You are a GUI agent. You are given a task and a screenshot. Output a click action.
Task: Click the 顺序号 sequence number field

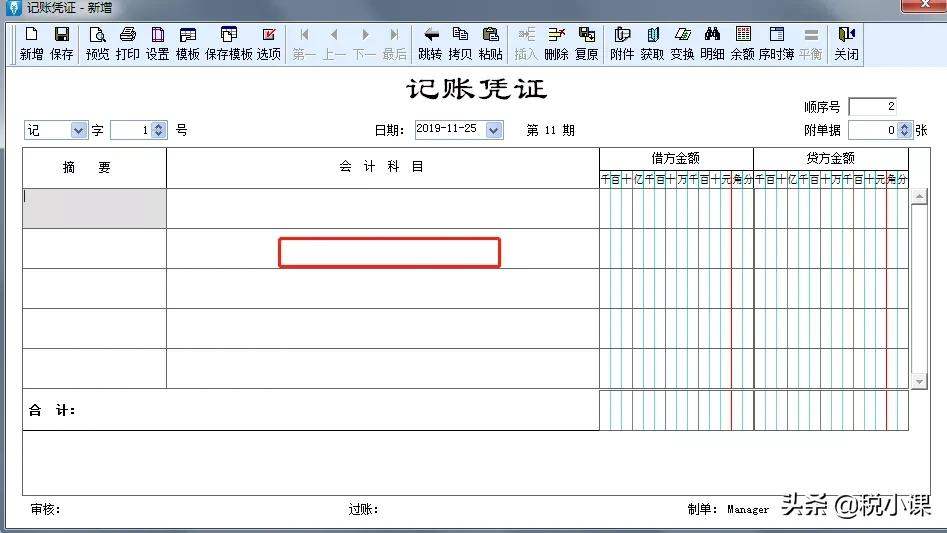point(872,107)
